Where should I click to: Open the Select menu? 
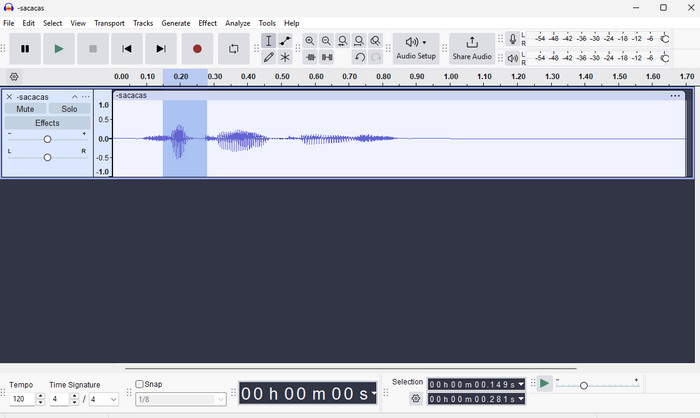point(52,23)
